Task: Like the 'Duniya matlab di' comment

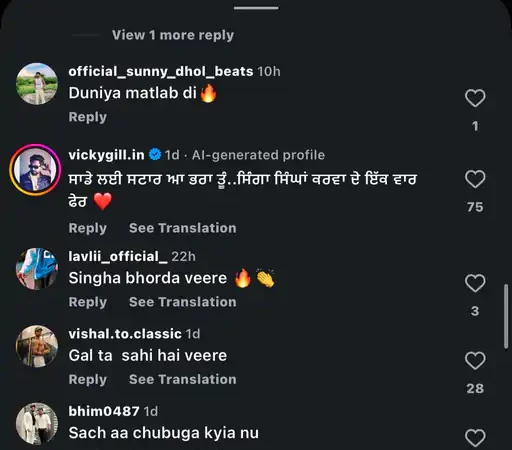Action: point(475,98)
